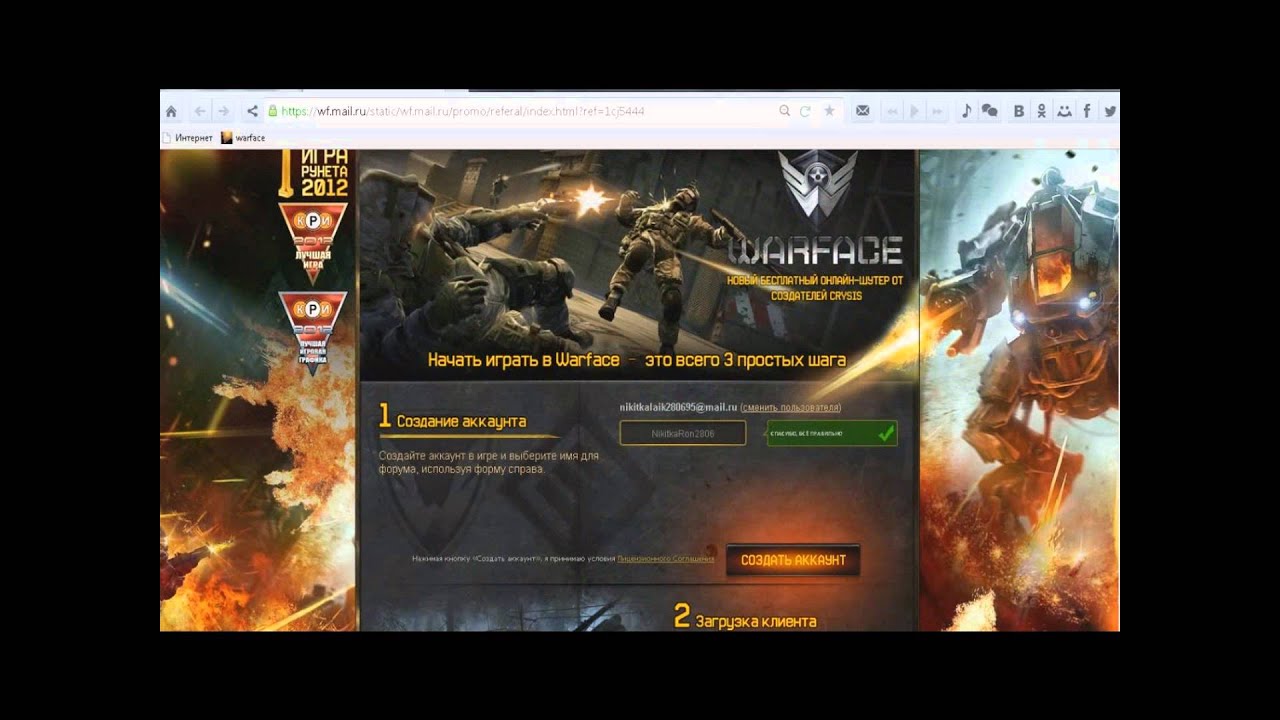1280x720 pixels.
Task: Click the WARFACE title logo text
Action: (x=816, y=250)
